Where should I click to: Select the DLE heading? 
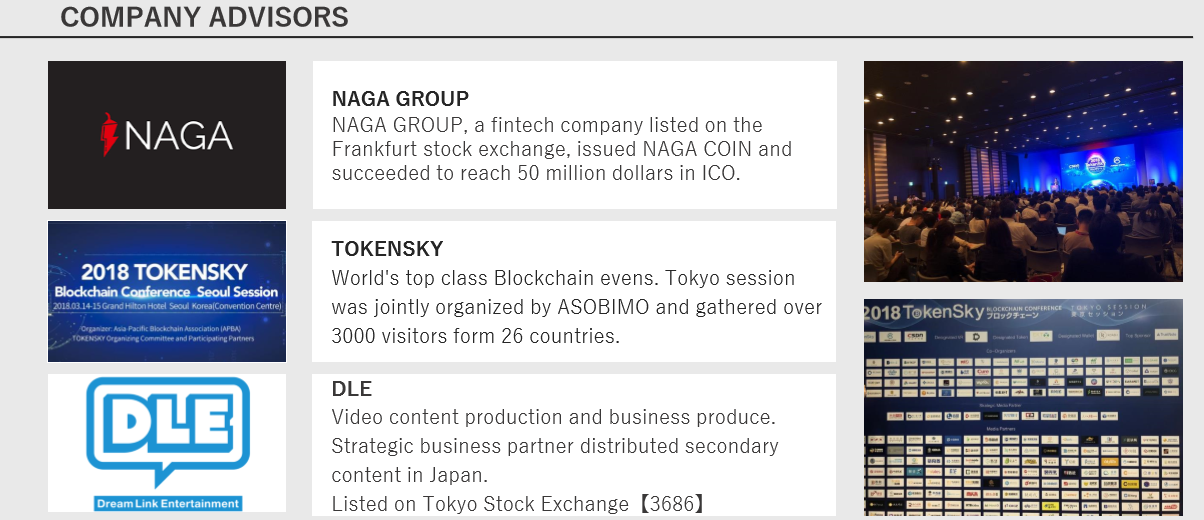pyautogui.click(x=351, y=389)
